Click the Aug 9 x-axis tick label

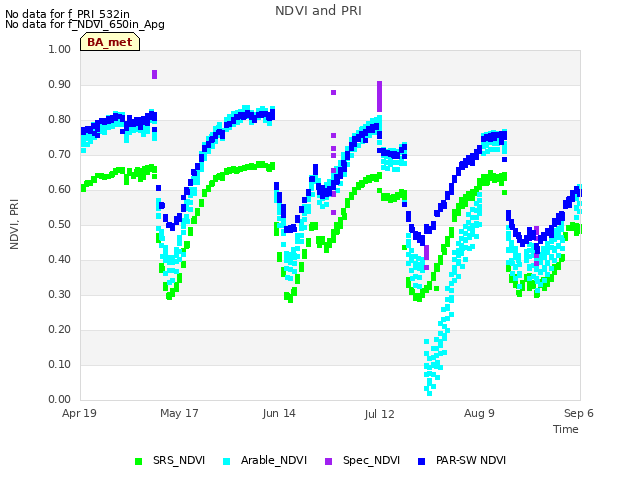(x=479, y=413)
